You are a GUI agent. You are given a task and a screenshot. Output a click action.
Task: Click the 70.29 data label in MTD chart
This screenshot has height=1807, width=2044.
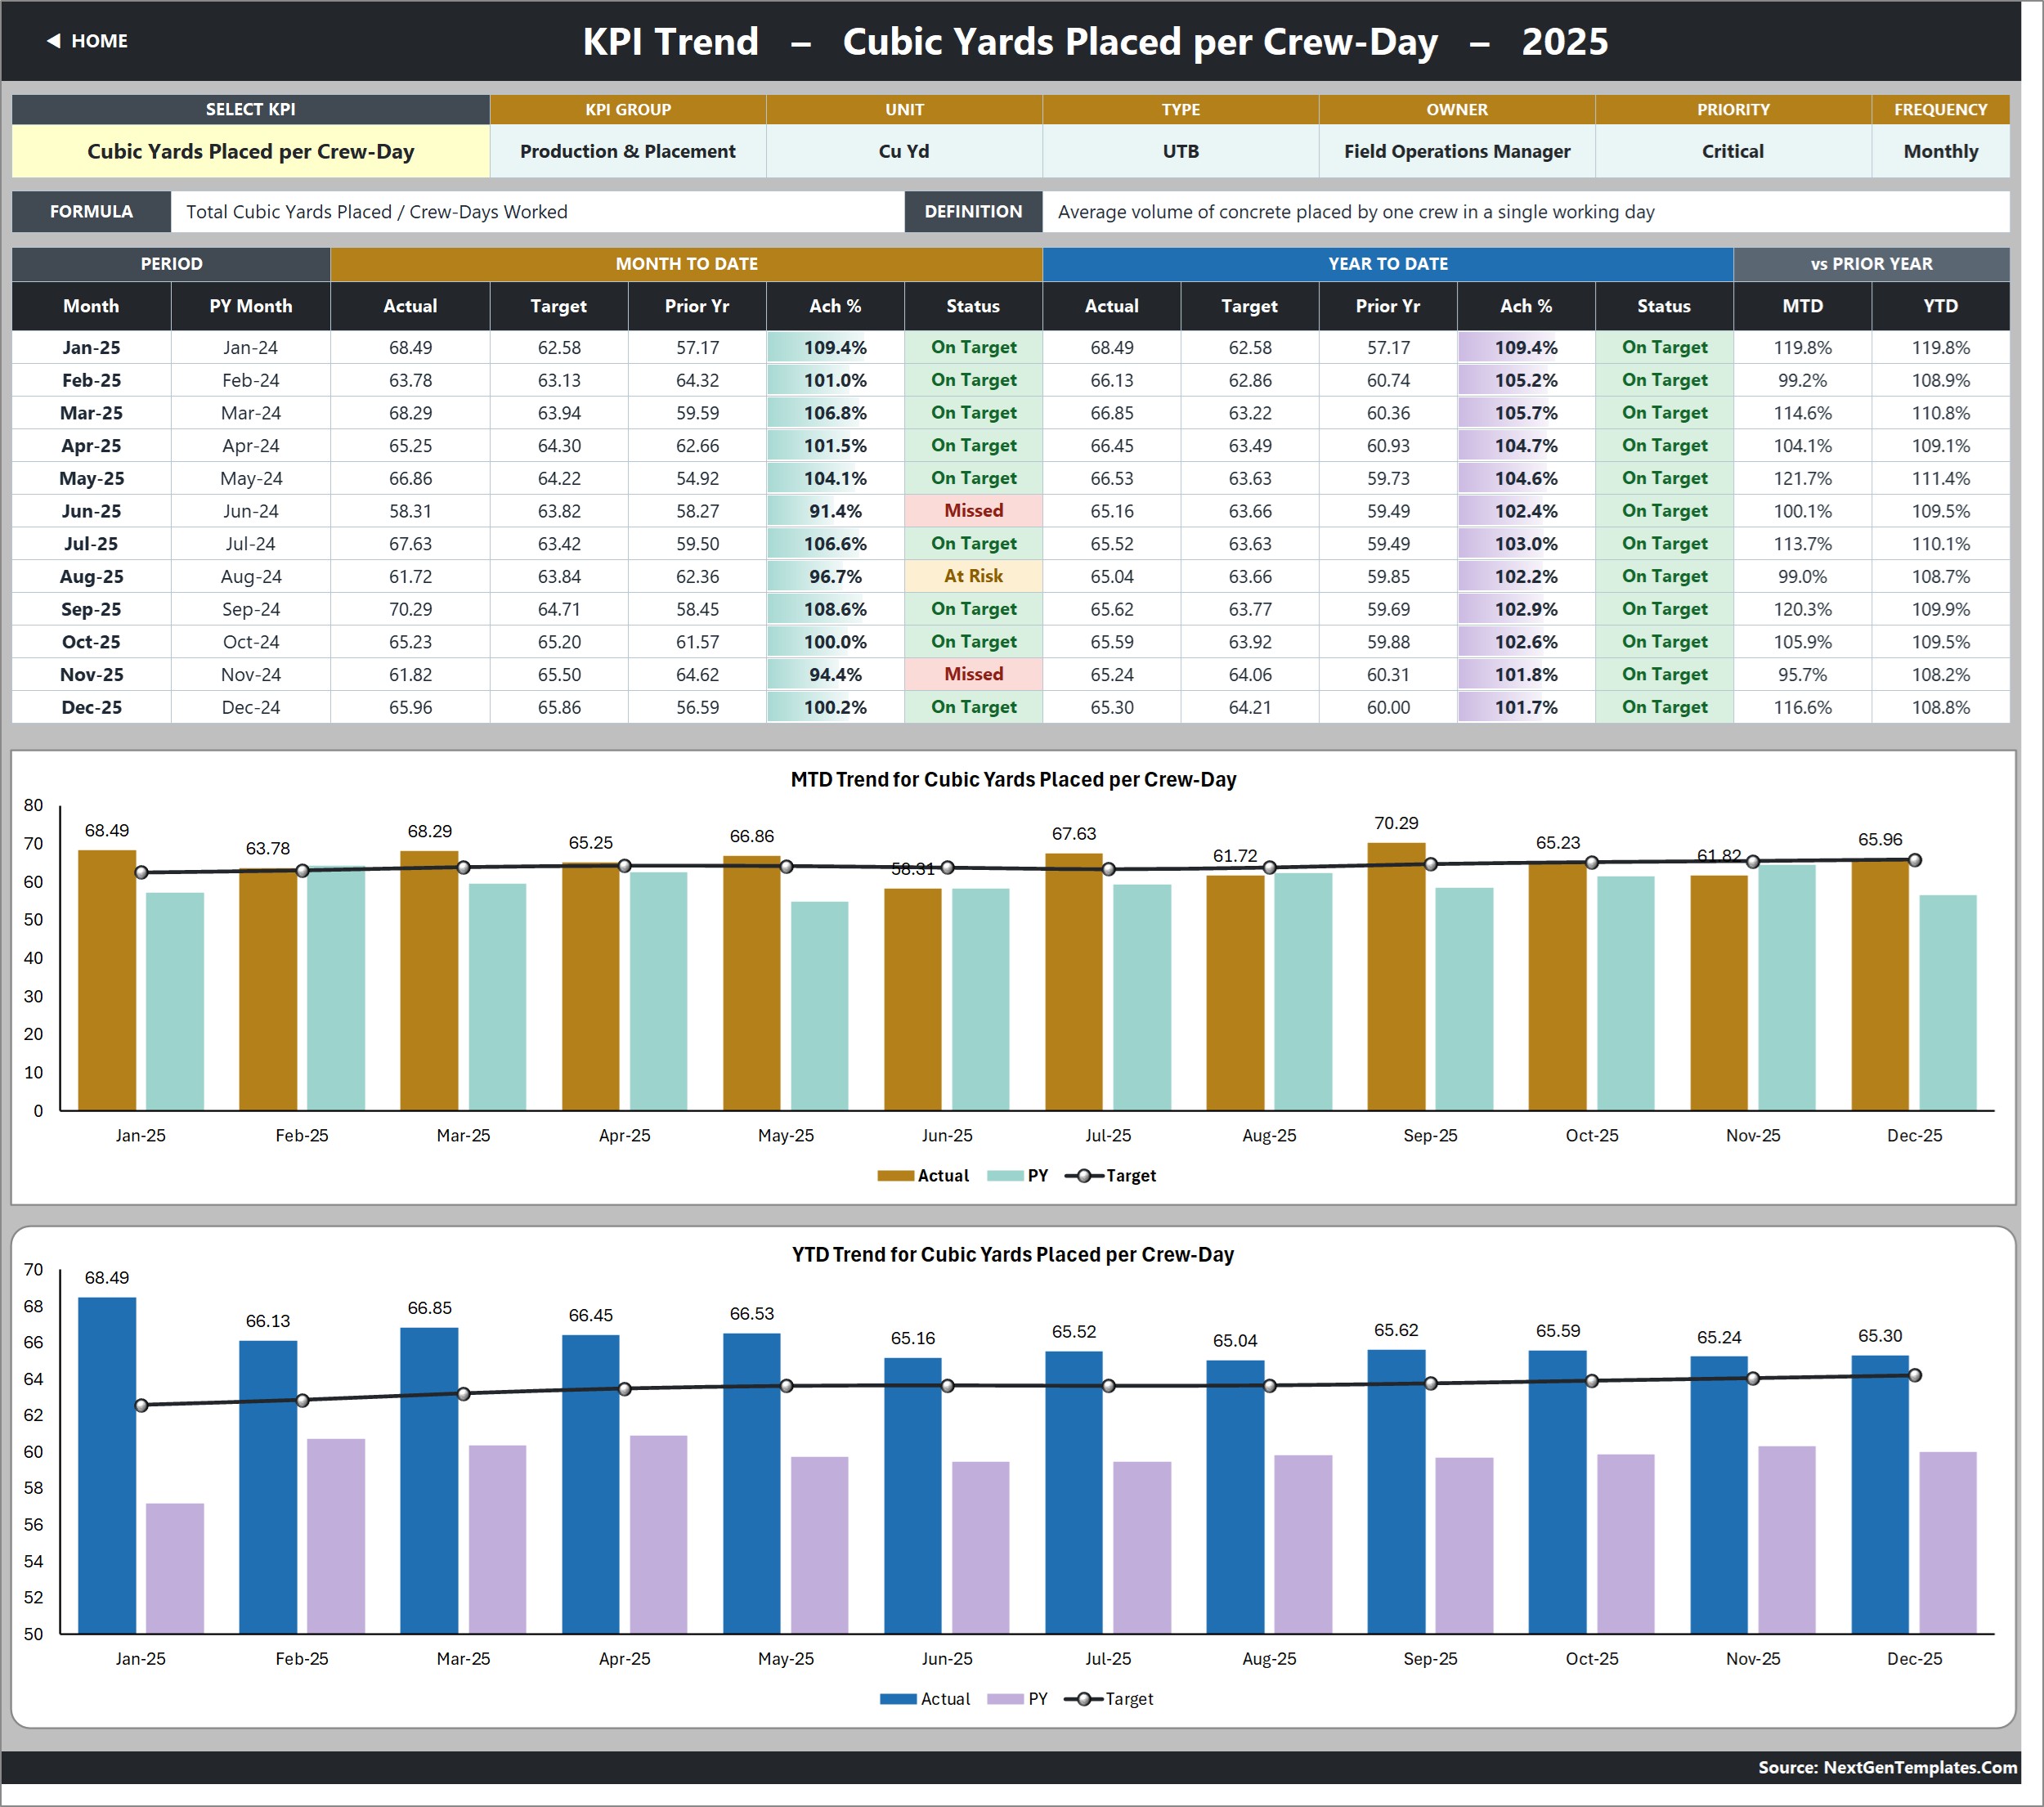[1396, 823]
